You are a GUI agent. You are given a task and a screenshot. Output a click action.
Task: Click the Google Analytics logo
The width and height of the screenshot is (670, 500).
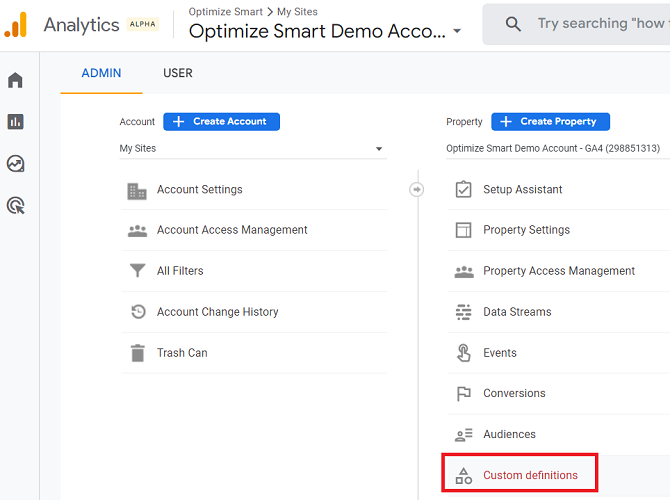coord(16,25)
